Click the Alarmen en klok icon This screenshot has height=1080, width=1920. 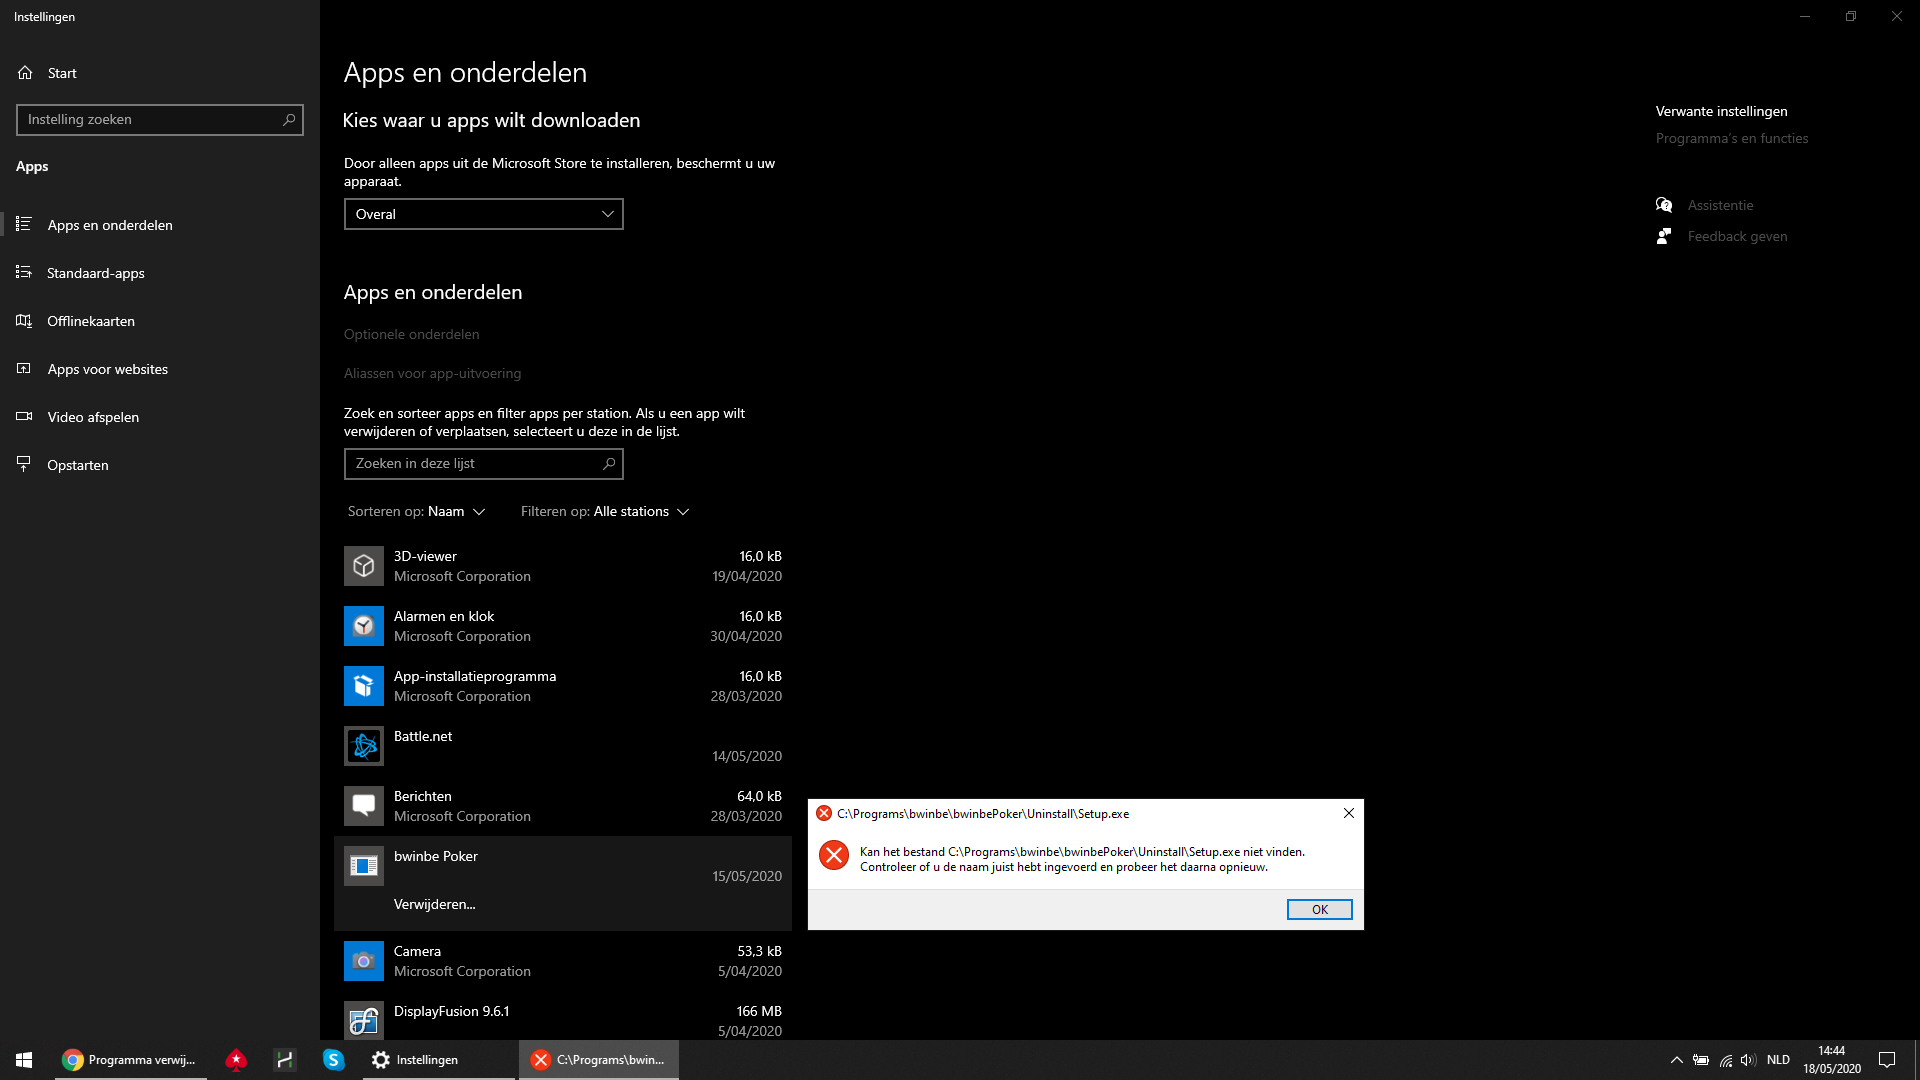363,626
